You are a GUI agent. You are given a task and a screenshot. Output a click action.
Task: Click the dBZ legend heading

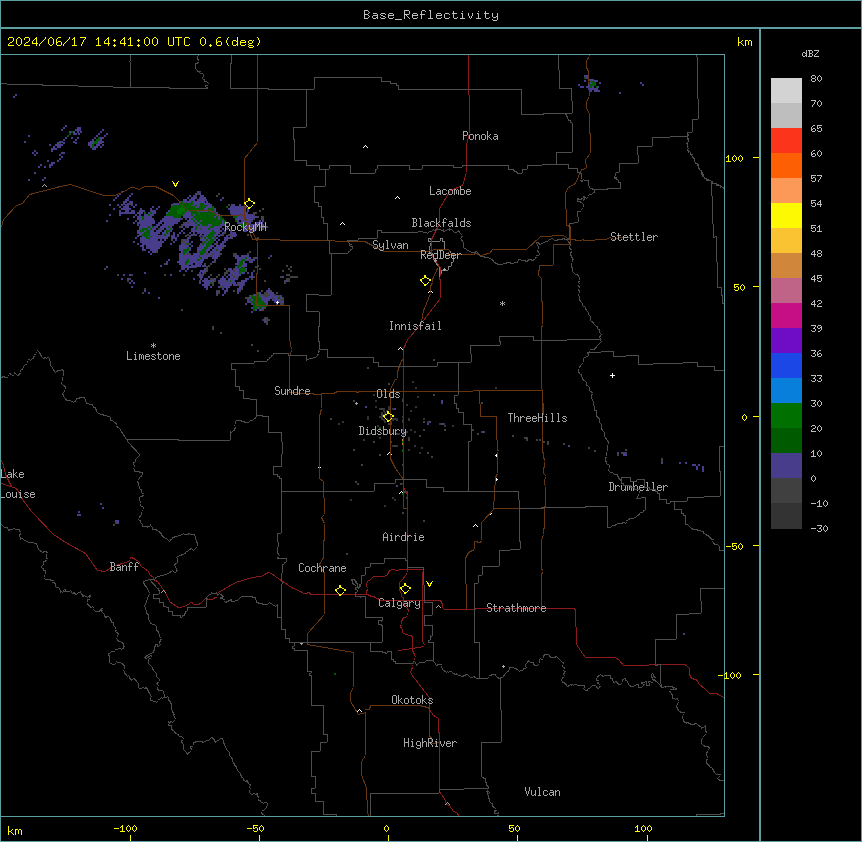810,54
